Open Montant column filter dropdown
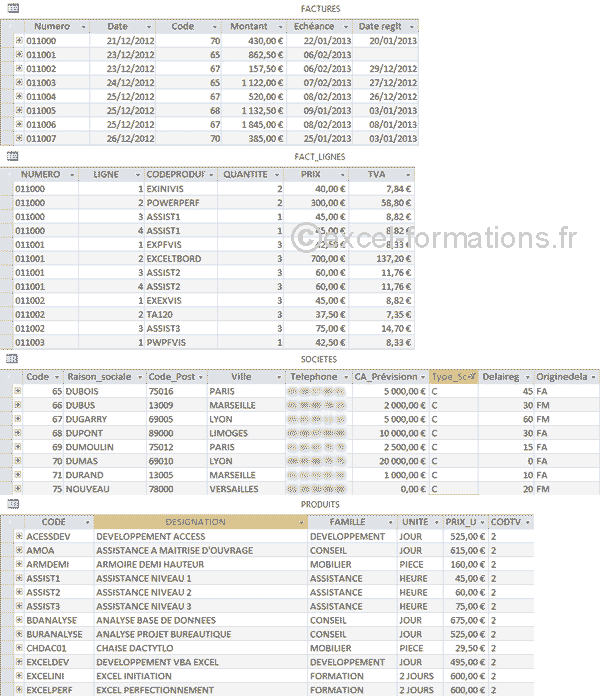Screen dimensions: 600x696 [x=280, y=27]
